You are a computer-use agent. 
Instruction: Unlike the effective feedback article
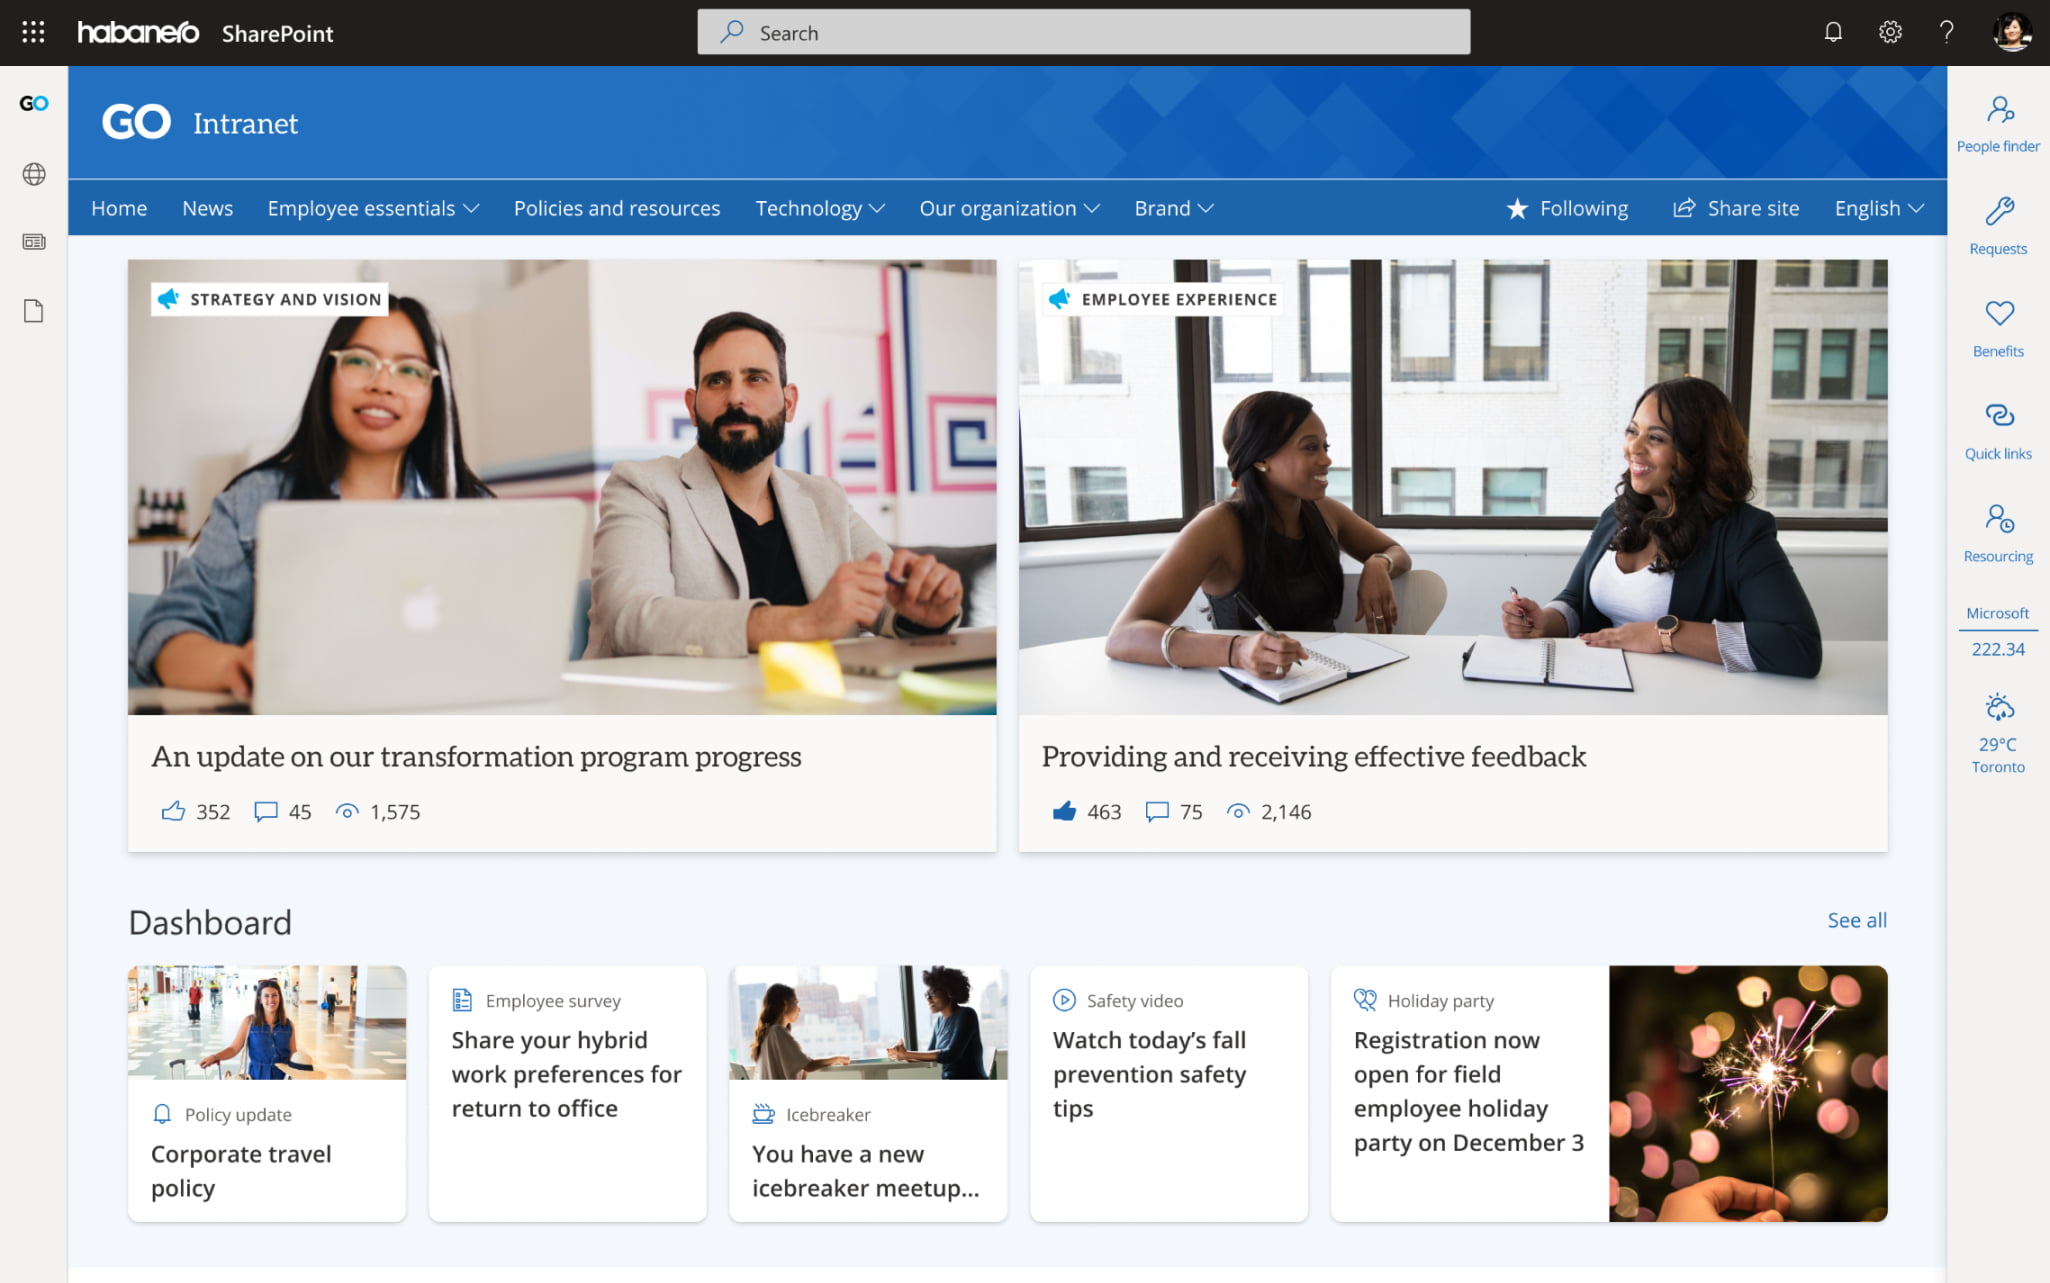1064,811
